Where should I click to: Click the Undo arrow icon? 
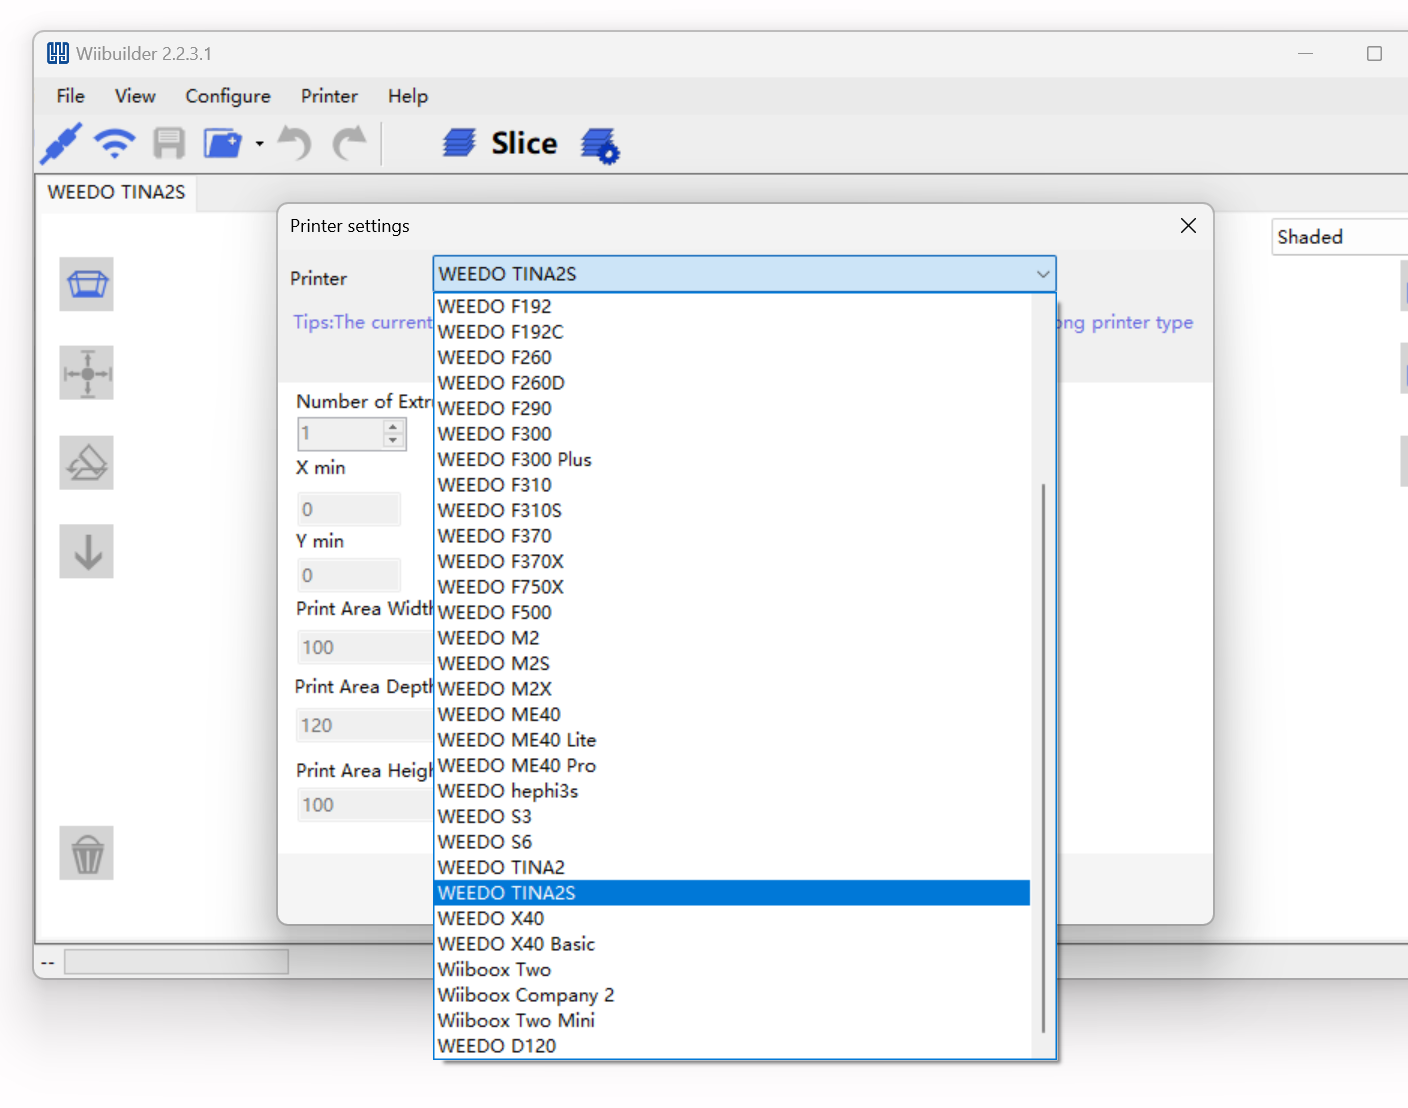(x=294, y=143)
